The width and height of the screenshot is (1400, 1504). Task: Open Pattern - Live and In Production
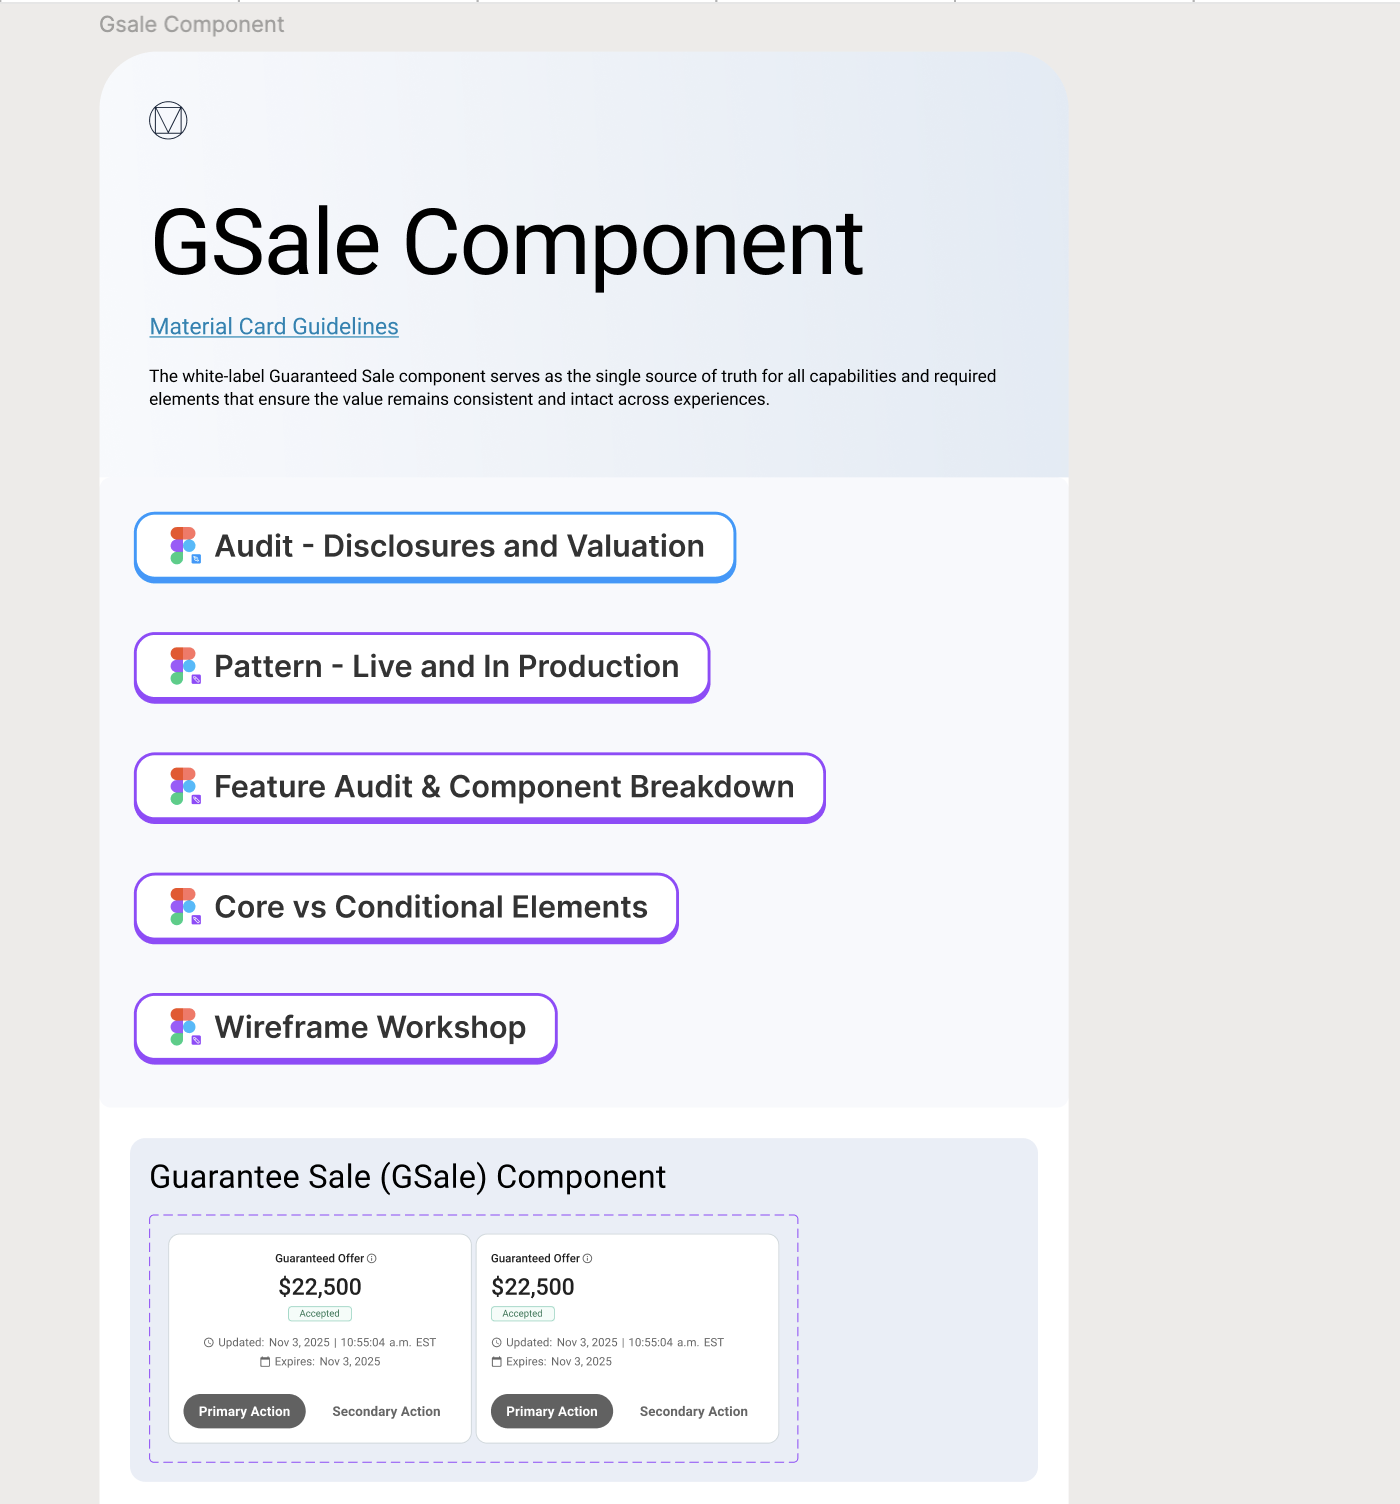446,666
